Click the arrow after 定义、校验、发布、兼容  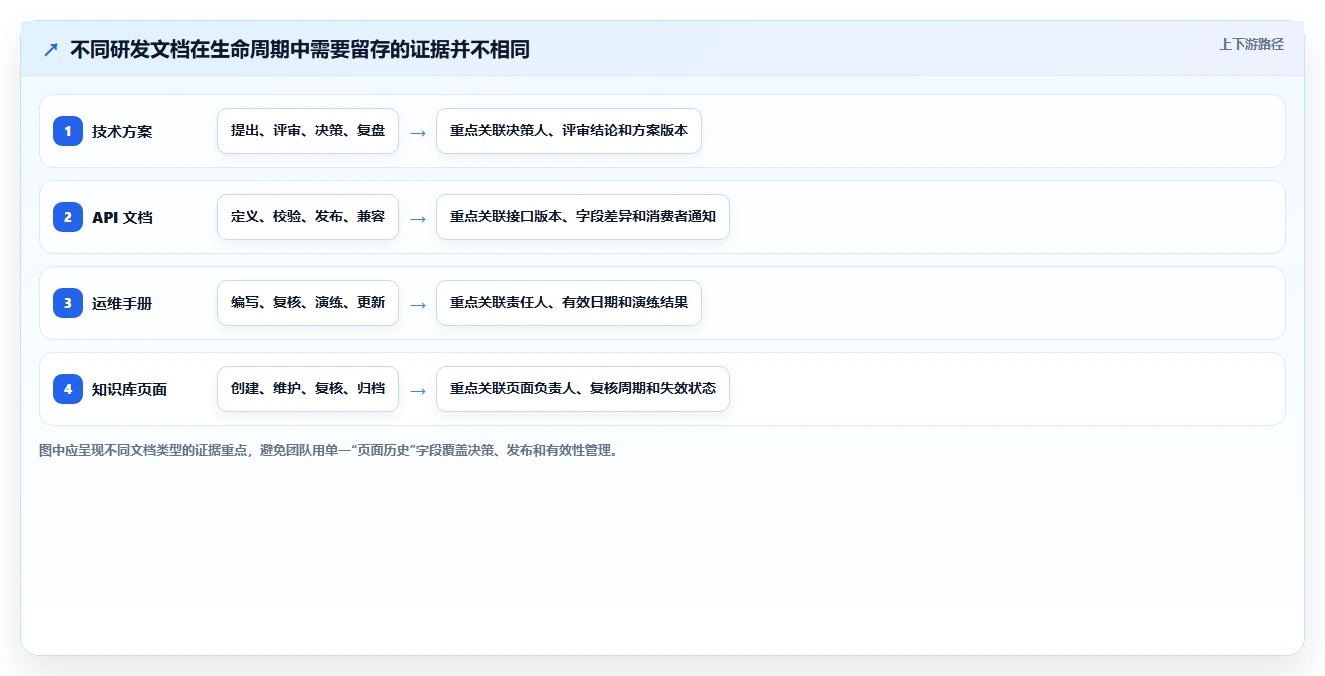(418, 218)
